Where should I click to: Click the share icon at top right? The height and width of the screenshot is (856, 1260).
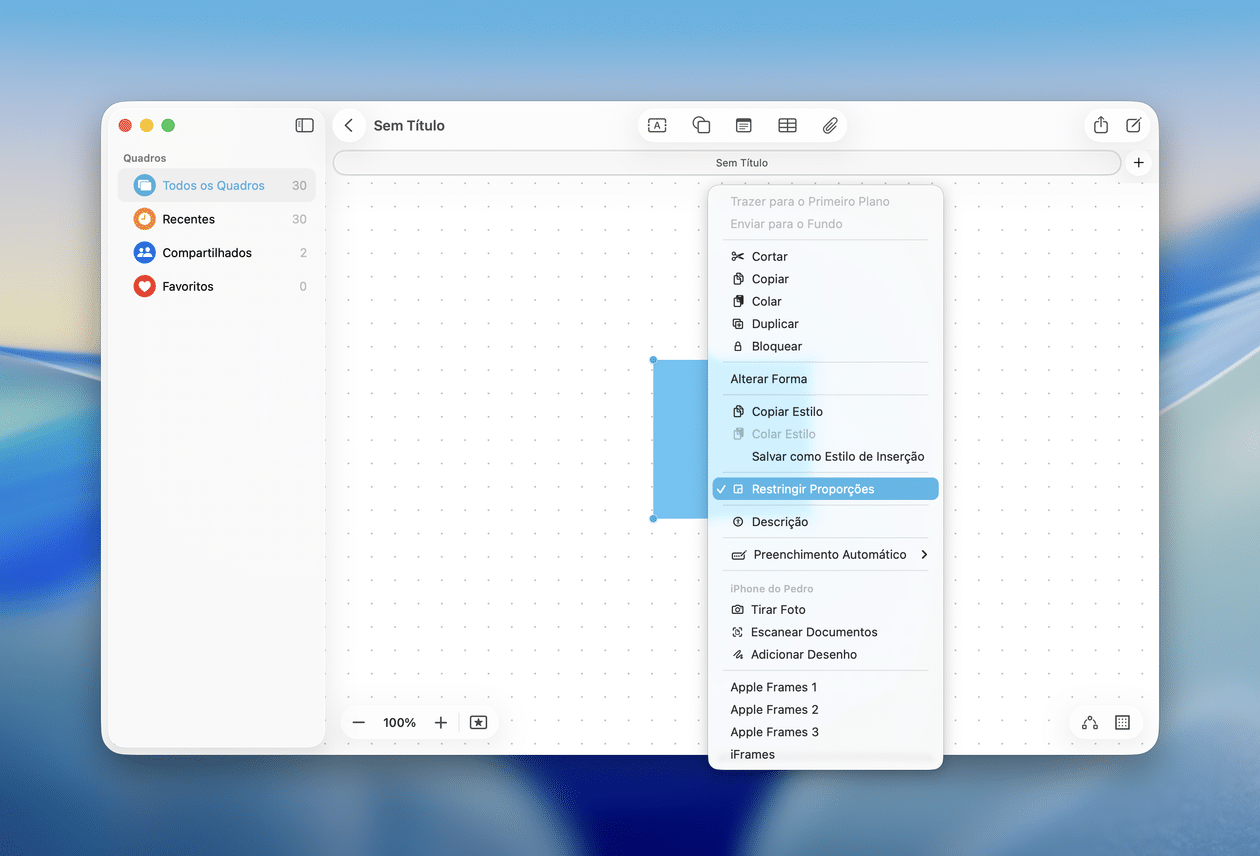1100,126
